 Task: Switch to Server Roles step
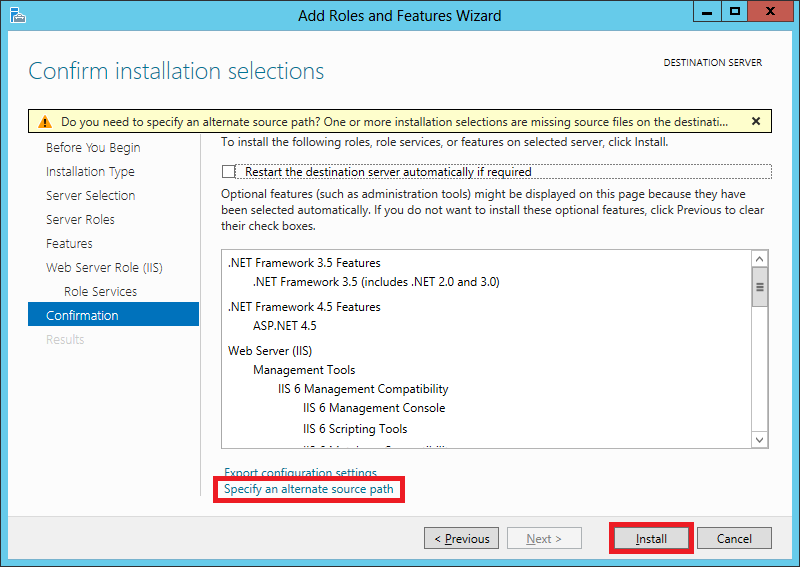click(x=80, y=219)
